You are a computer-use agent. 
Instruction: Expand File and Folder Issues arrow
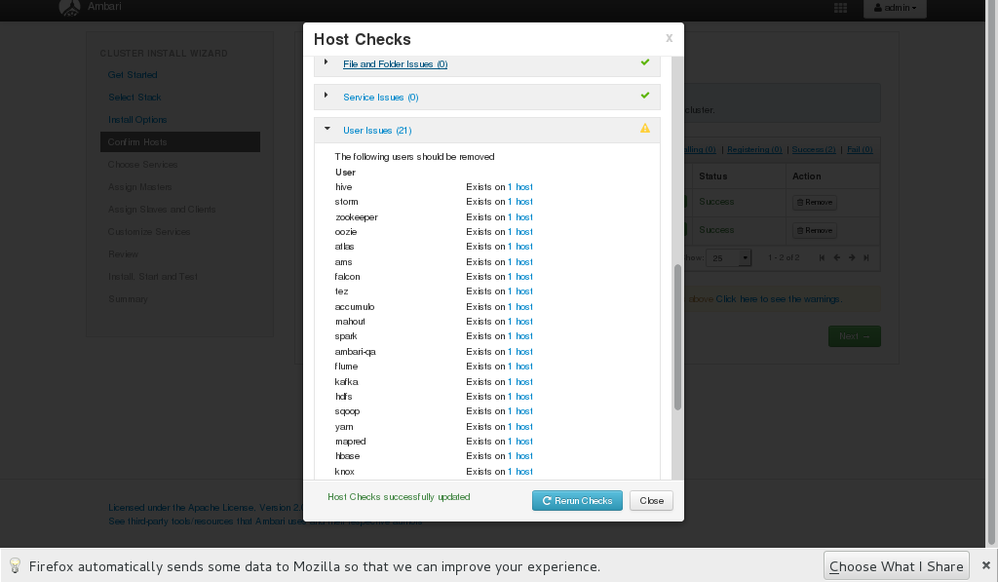point(326,62)
